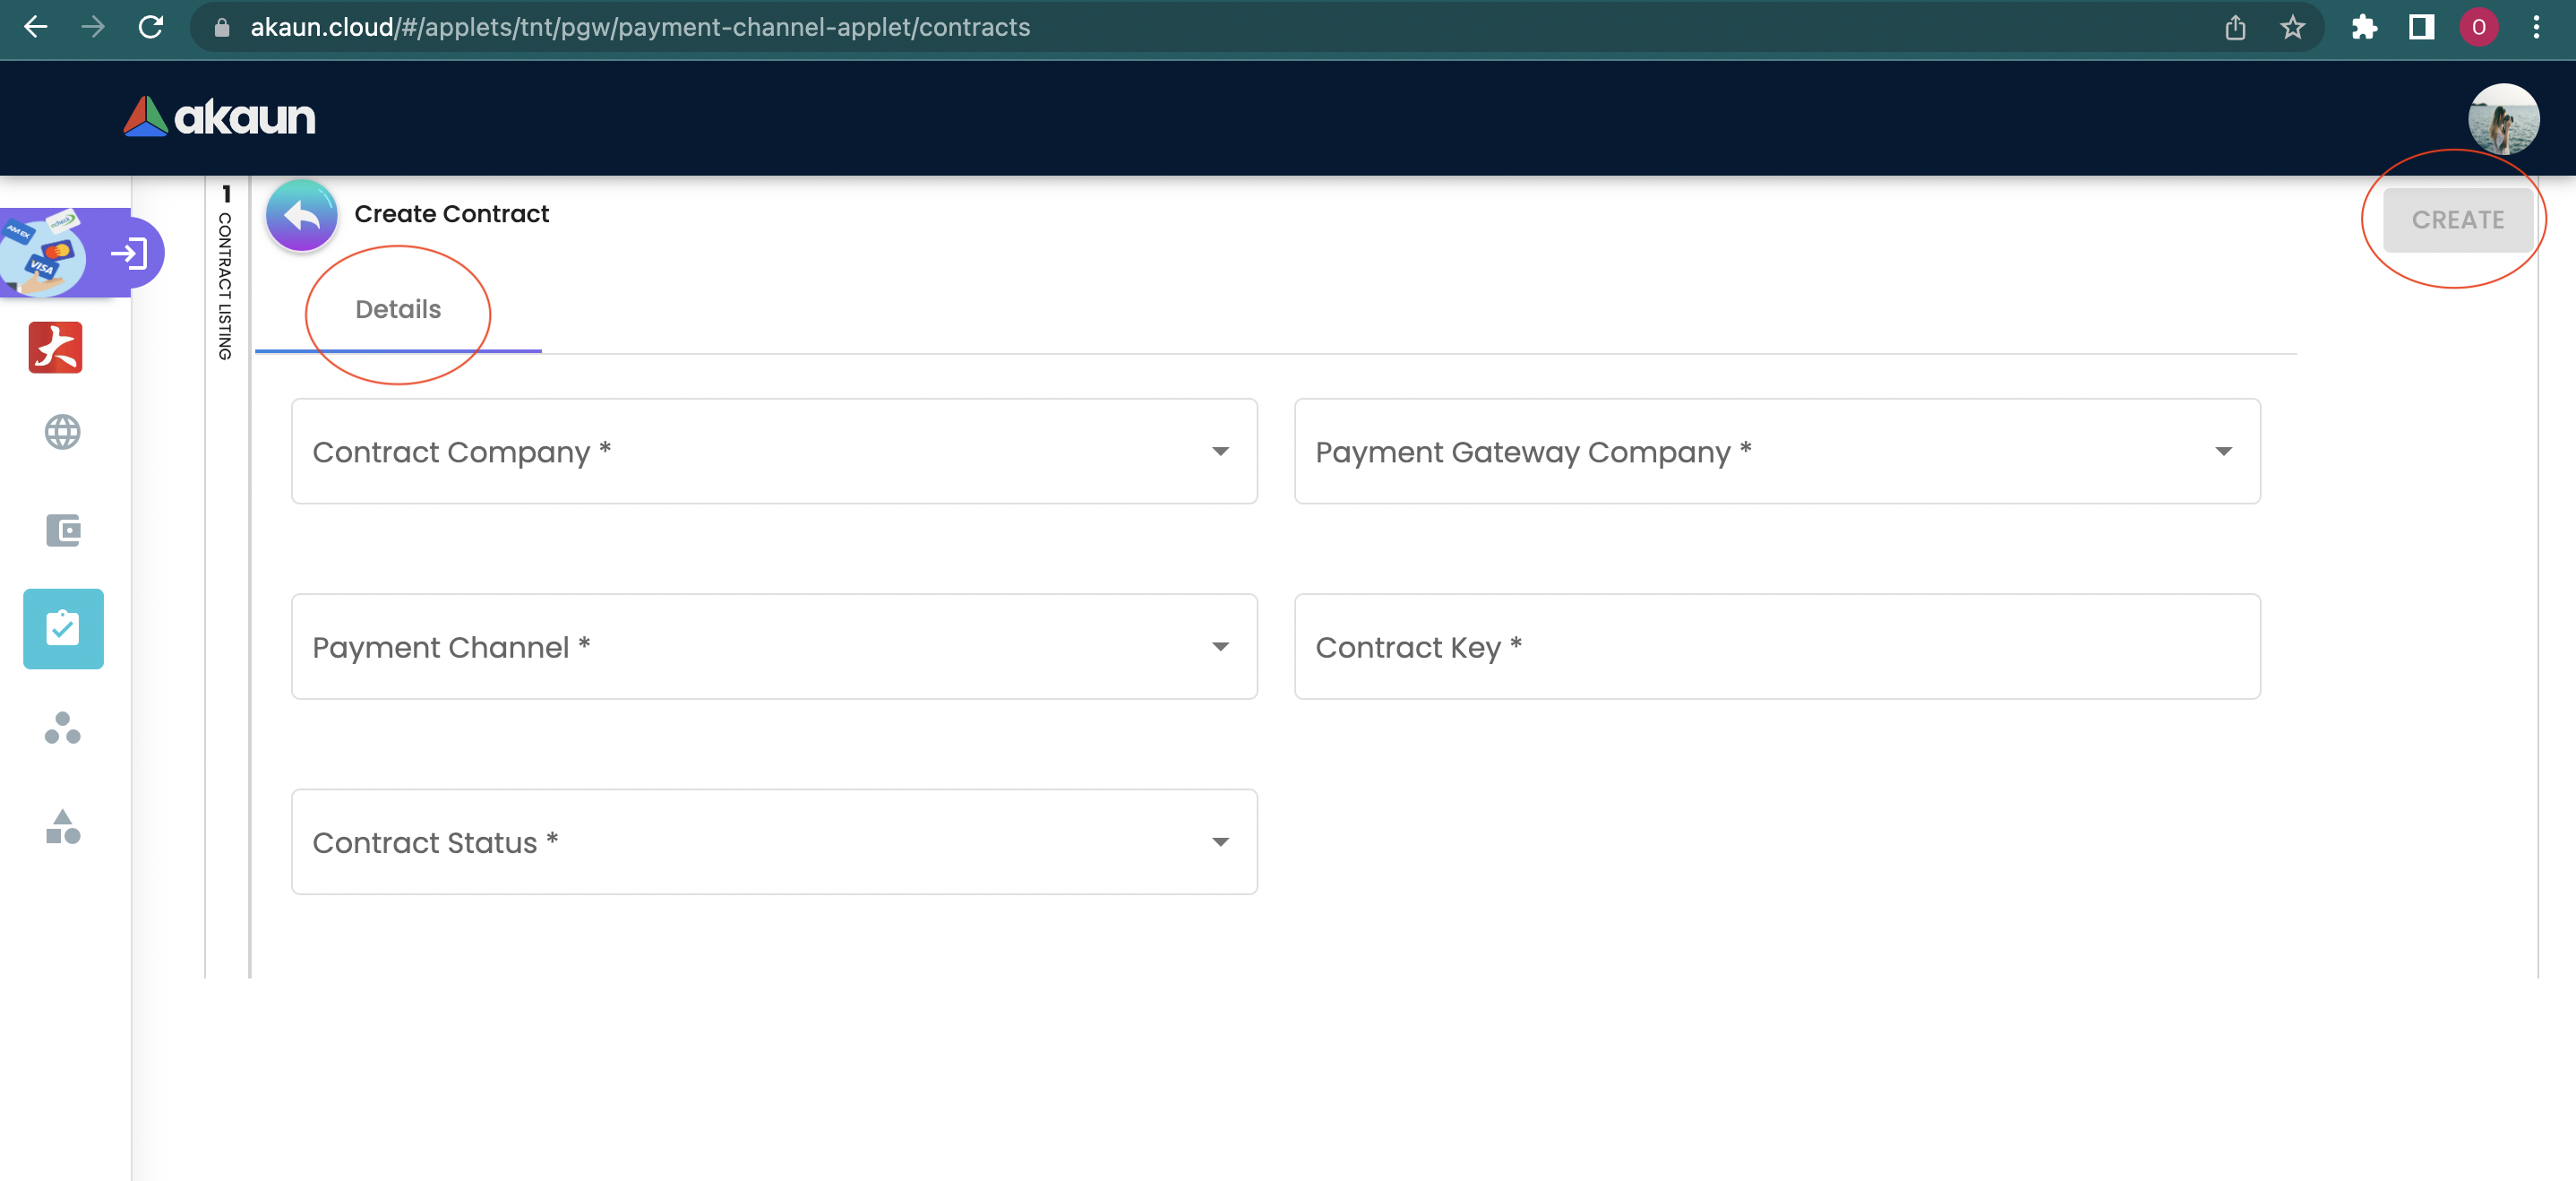Viewport: 2576px width, 1181px height.
Task: Expand the Contract Company dropdown
Action: tap(773, 451)
